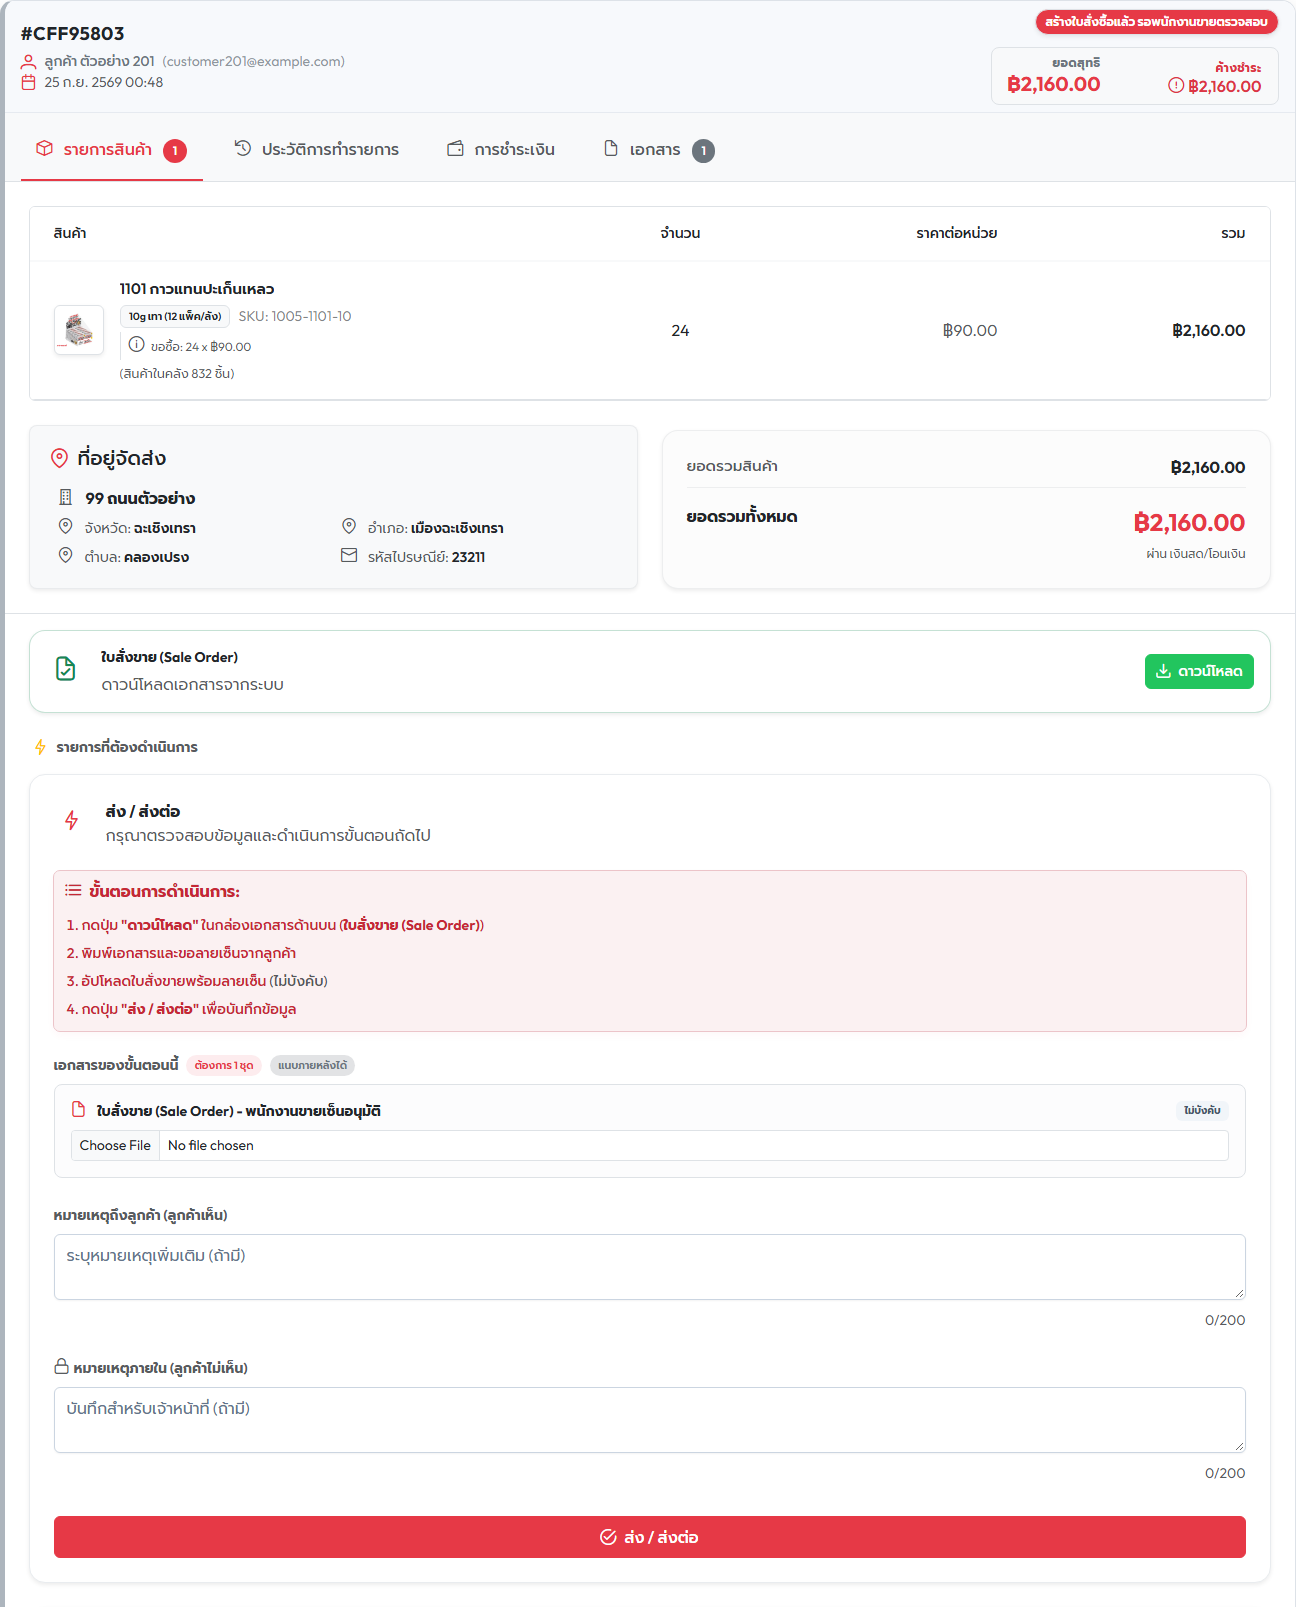This screenshot has width=1296, height=1607.
Task: Click the pin icon next to อำเภอ
Action: (x=349, y=526)
